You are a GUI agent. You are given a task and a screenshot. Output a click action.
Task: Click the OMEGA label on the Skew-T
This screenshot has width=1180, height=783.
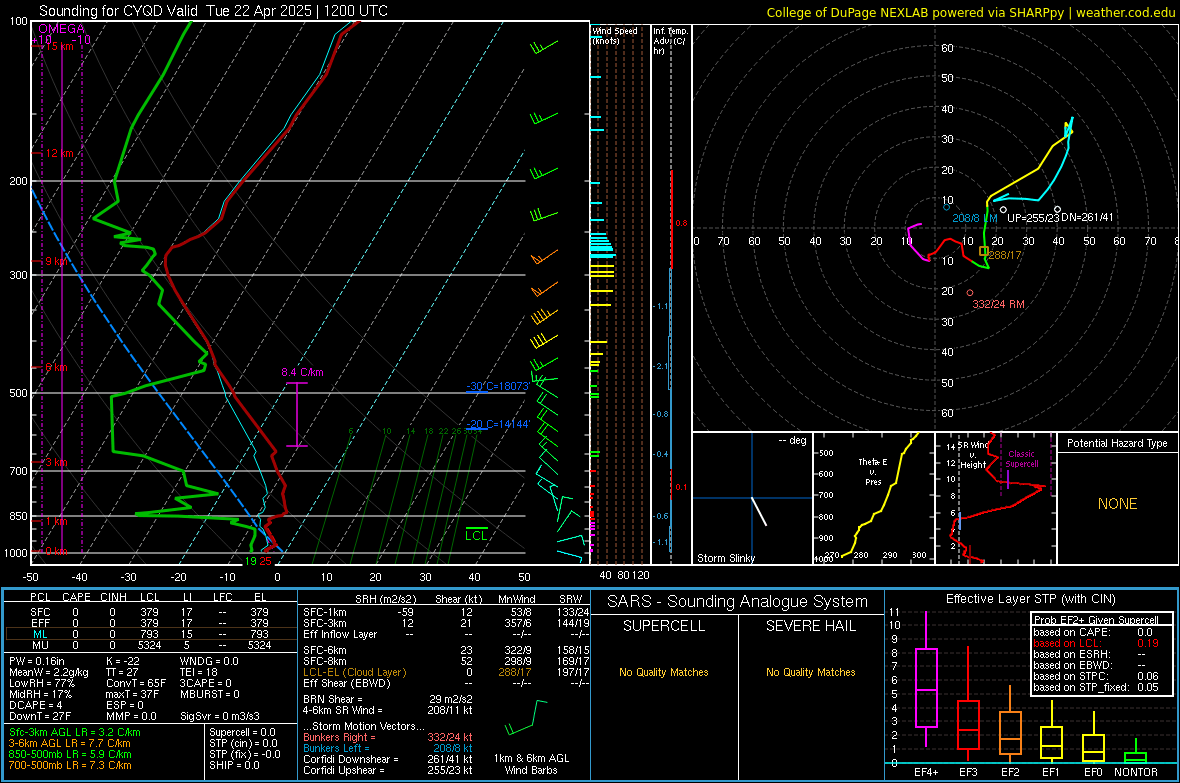(61, 29)
